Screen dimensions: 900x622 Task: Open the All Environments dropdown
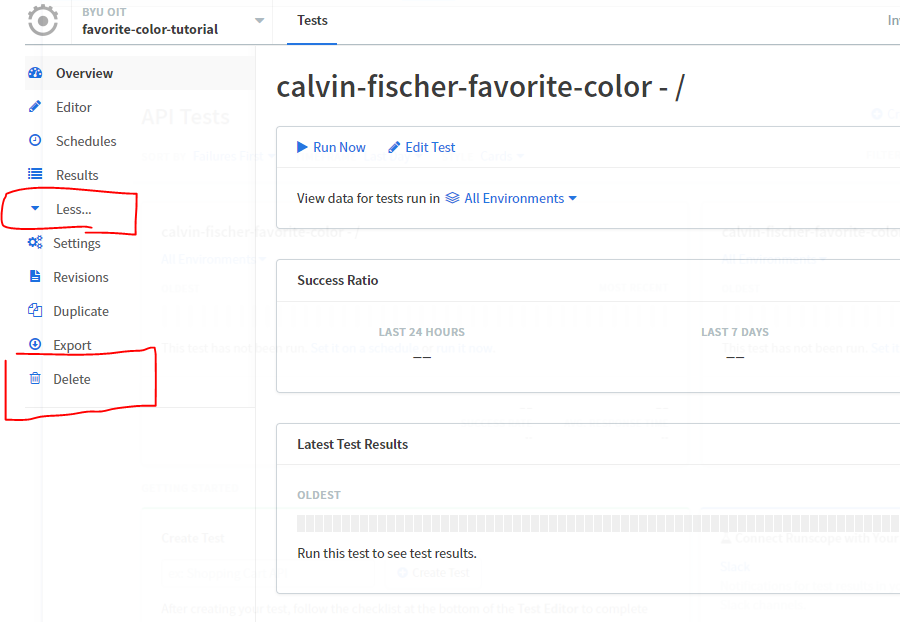[x=511, y=198]
